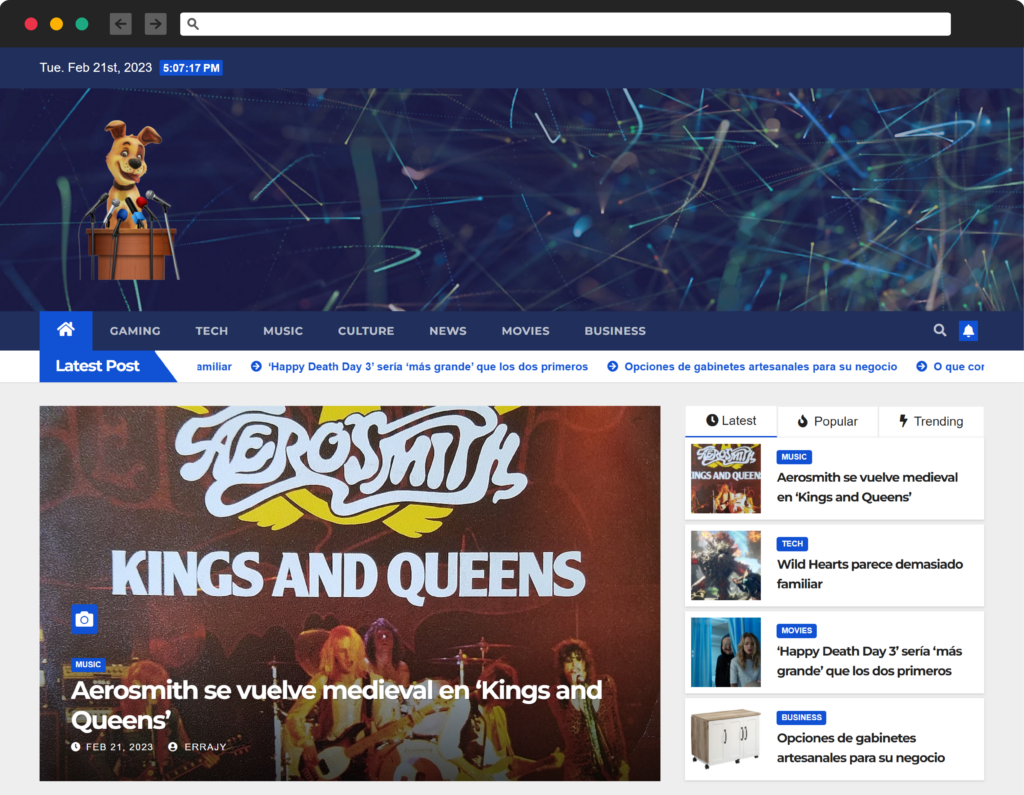Open sidebar article 'Happy Death Day 3'
1024x795 pixels.
(869, 661)
